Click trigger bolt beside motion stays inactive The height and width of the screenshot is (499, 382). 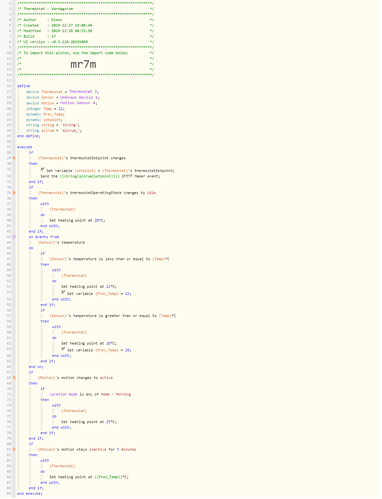tap(14, 450)
